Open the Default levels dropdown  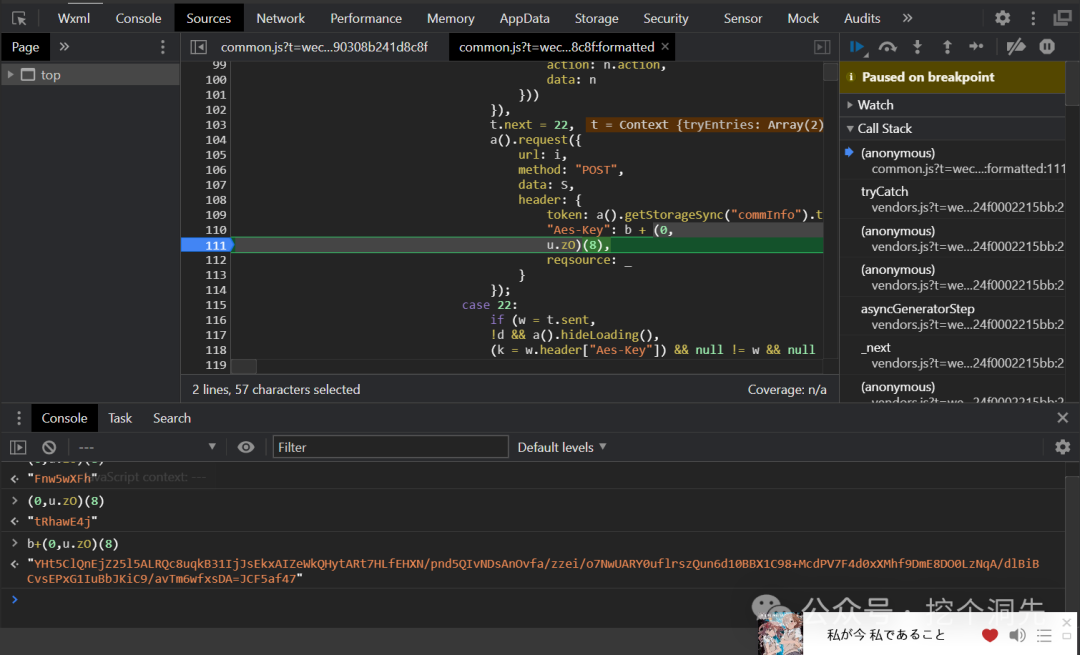coord(562,447)
